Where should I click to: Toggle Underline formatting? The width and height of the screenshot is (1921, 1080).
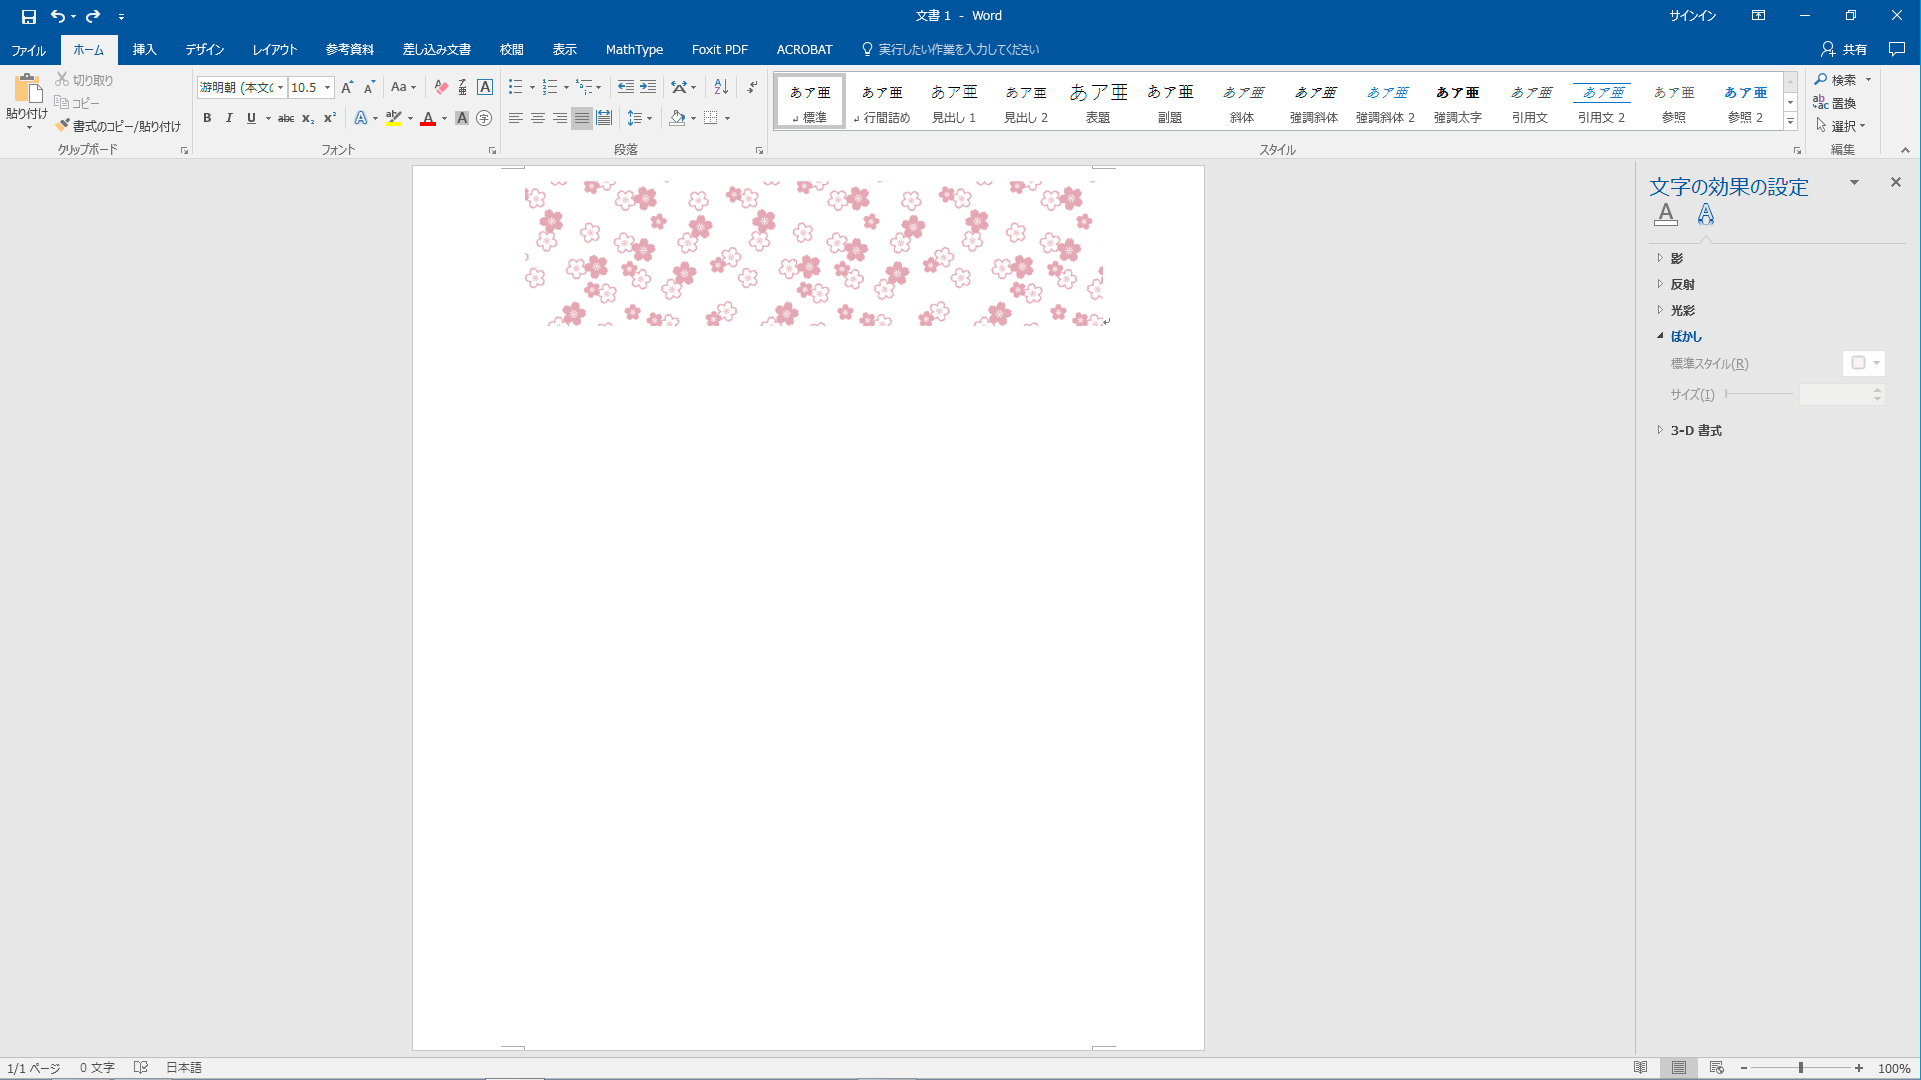pyautogui.click(x=251, y=118)
